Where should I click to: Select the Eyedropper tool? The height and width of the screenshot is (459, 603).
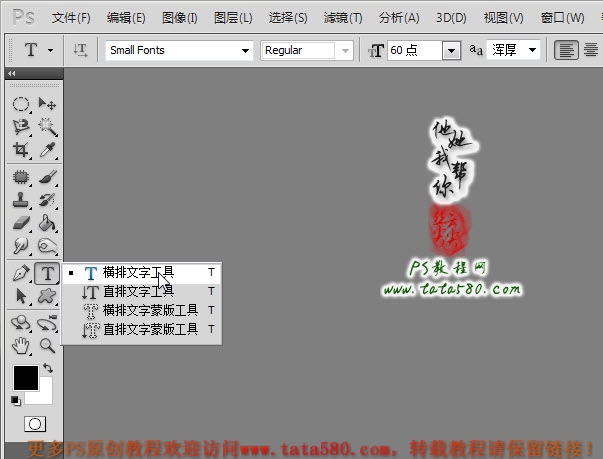tap(47, 150)
